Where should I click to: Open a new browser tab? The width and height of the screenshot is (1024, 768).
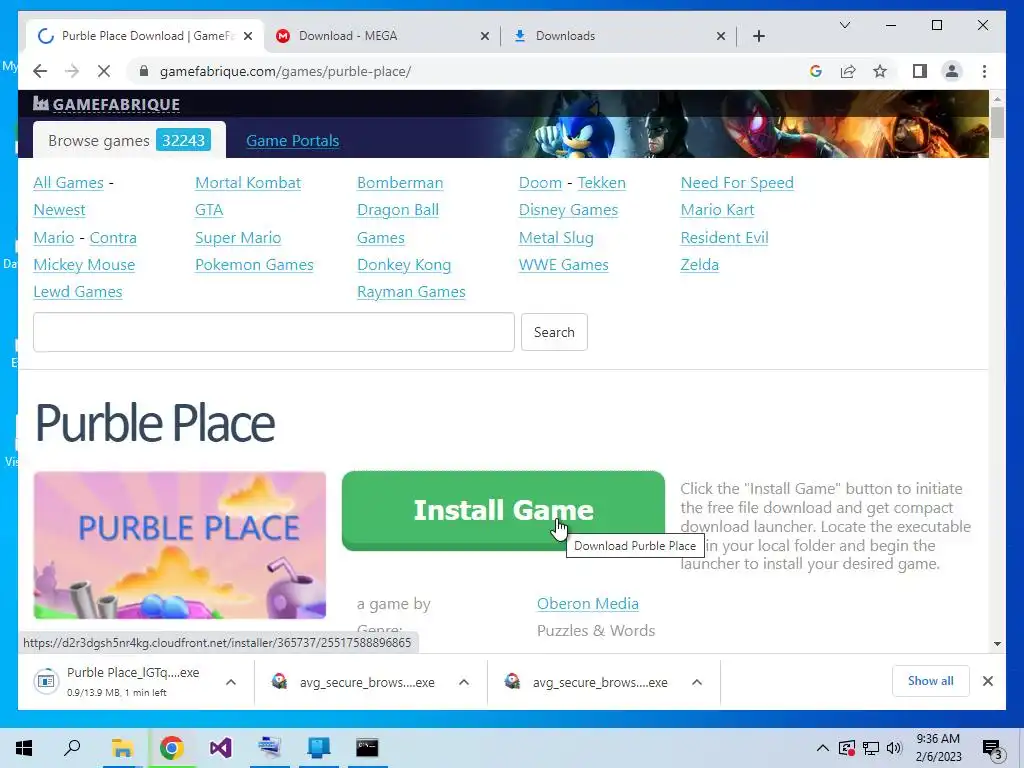tap(758, 36)
